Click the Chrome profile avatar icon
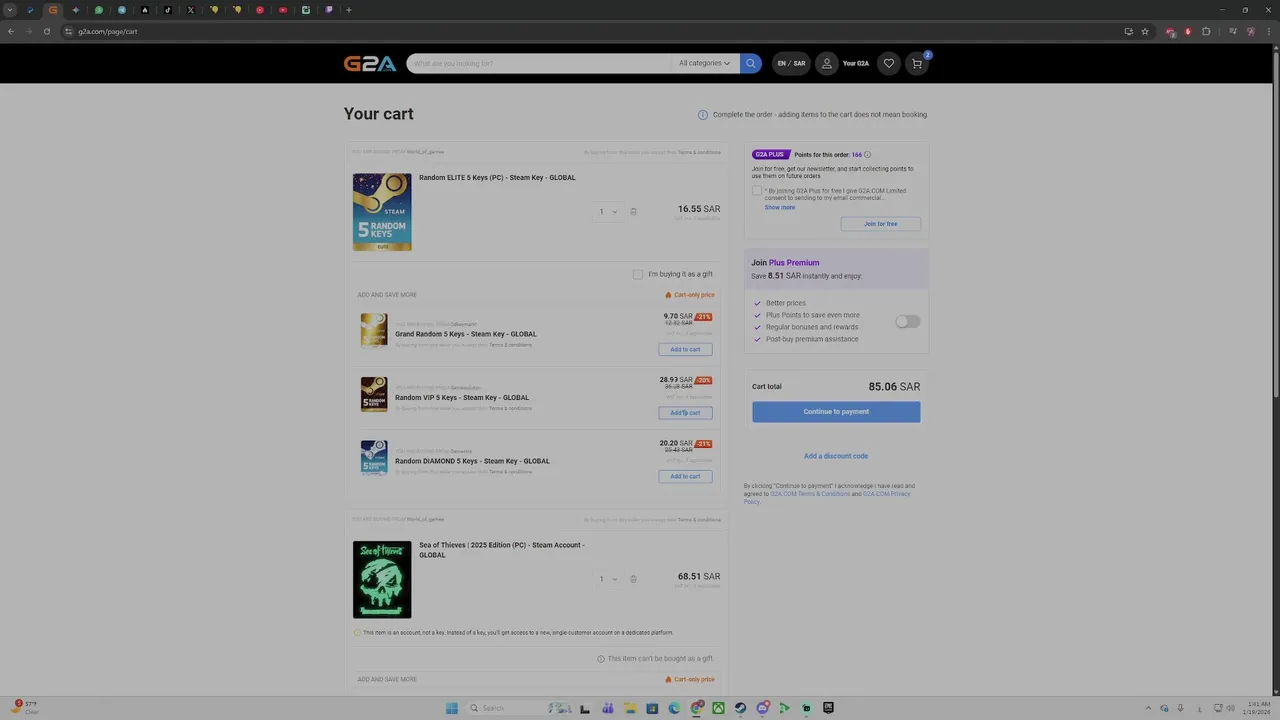Viewport: 1280px width, 720px height. point(1251,31)
